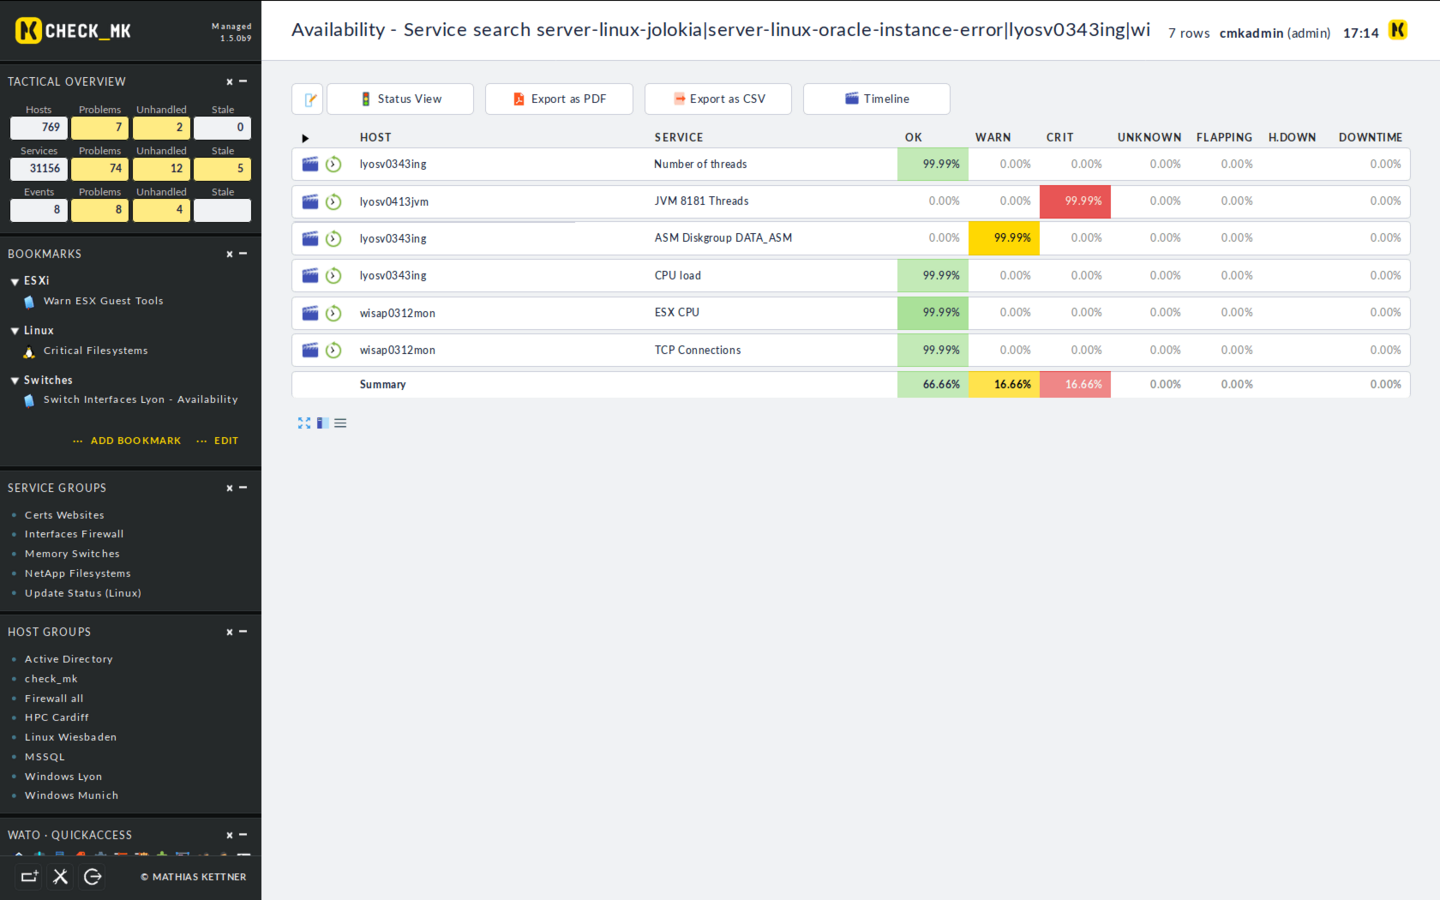The image size is (1440, 900).
Task: Click green circular arrow icon for CPU load
Action: tap(334, 276)
